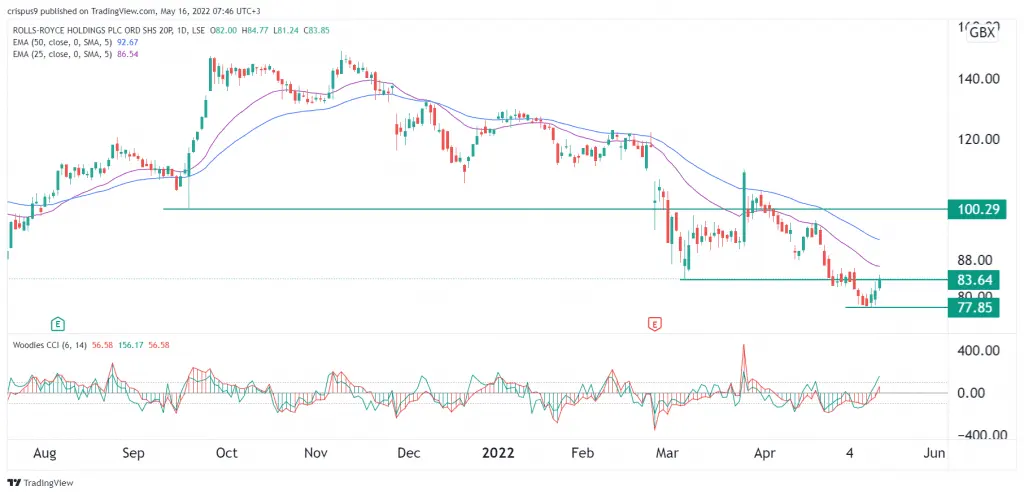Click the Dec label on time axis
Viewport: 1024px width, 495px height.
point(411,453)
